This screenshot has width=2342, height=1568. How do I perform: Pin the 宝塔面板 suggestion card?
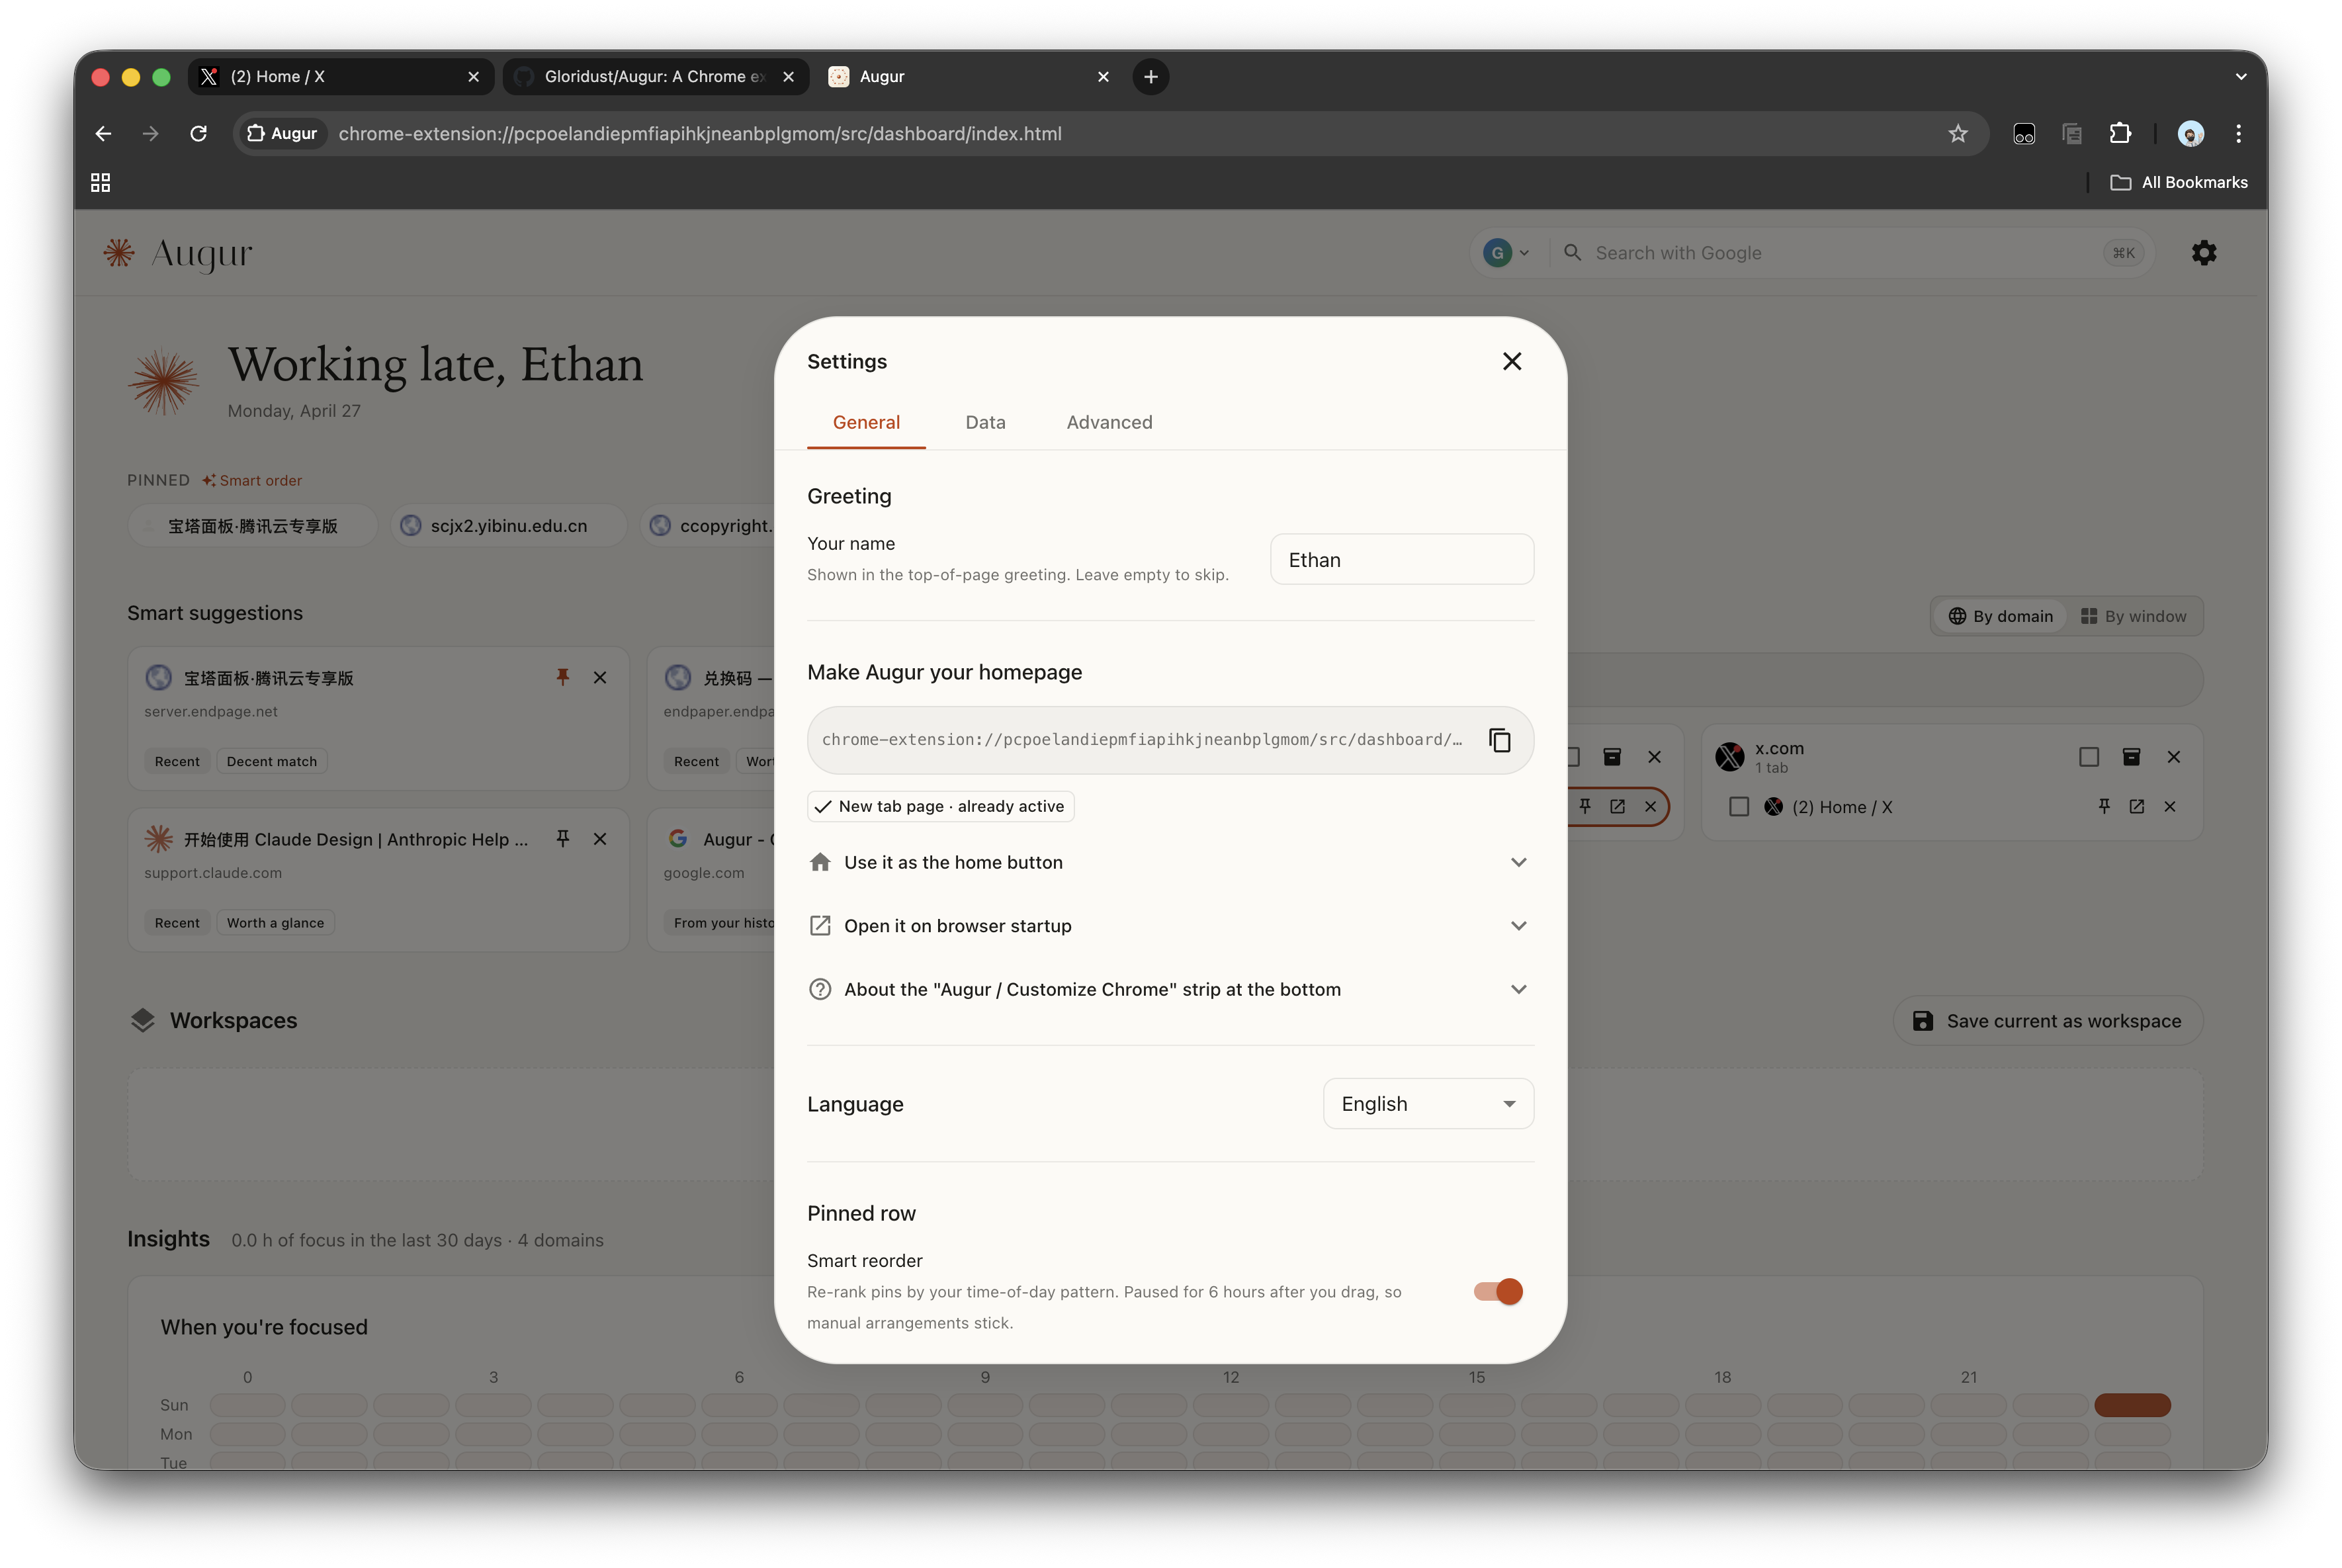click(563, 677)
